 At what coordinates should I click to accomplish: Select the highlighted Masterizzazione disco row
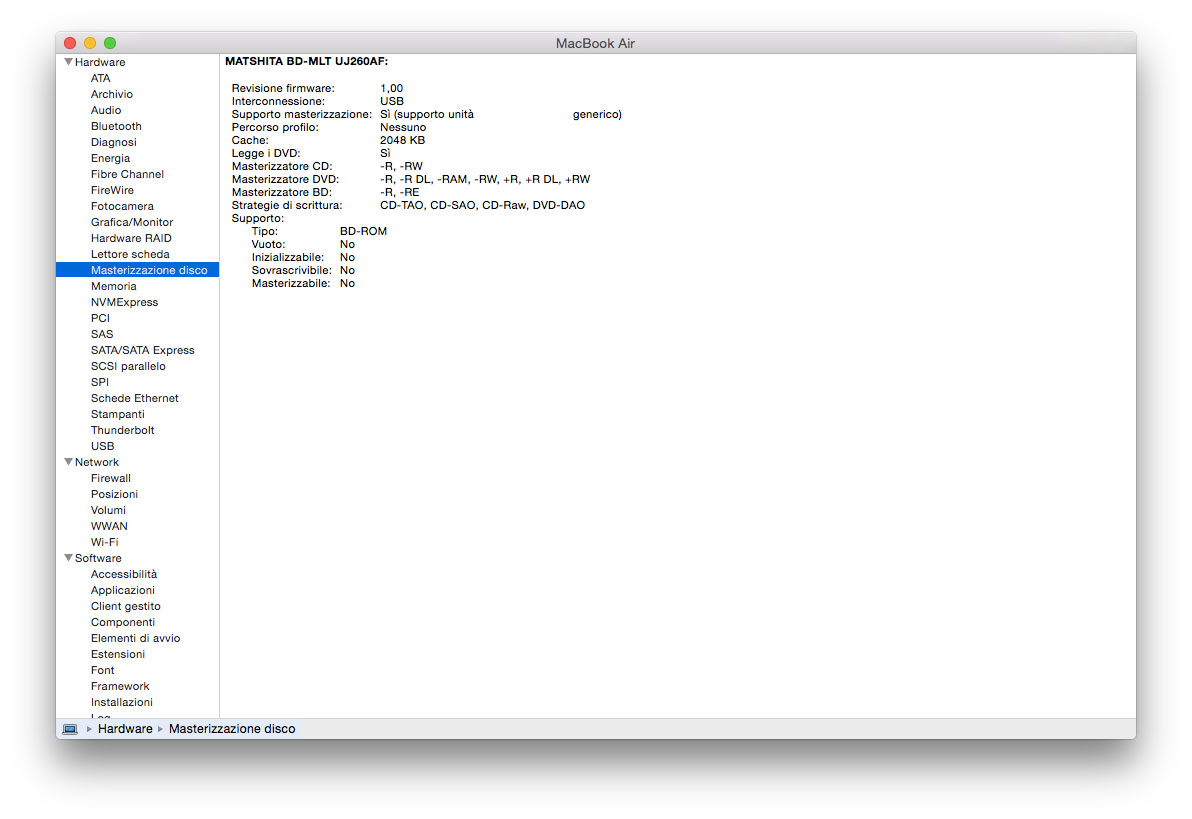[x=138, y=270]
